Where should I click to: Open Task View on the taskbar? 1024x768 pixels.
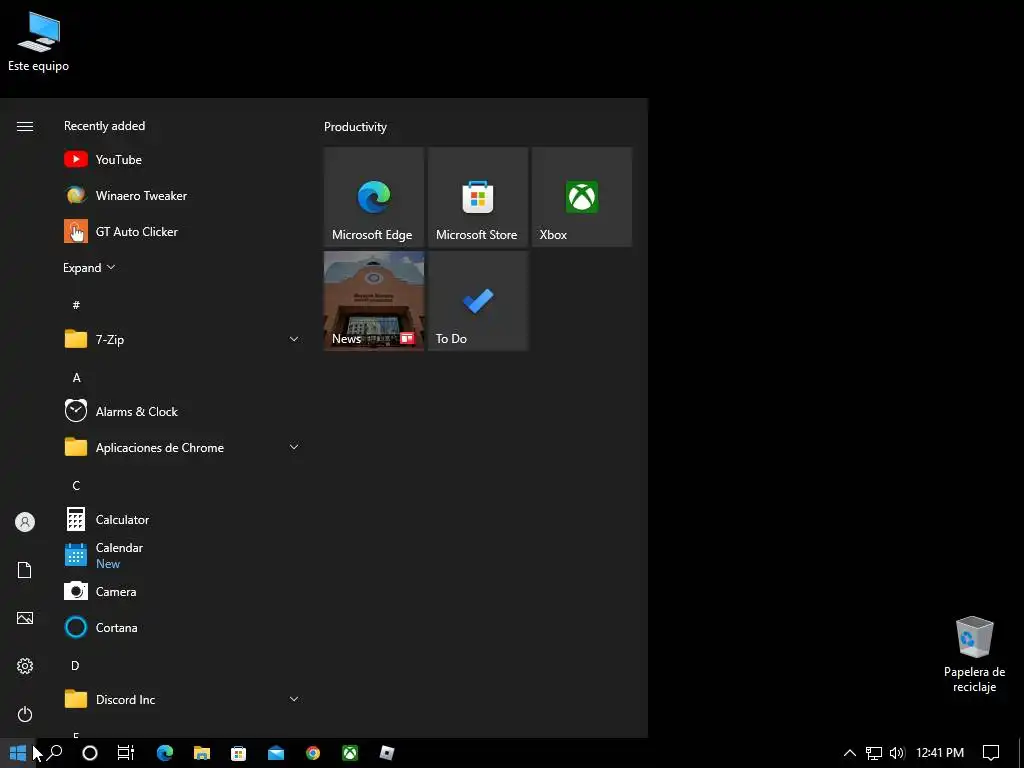coord(125,753)
